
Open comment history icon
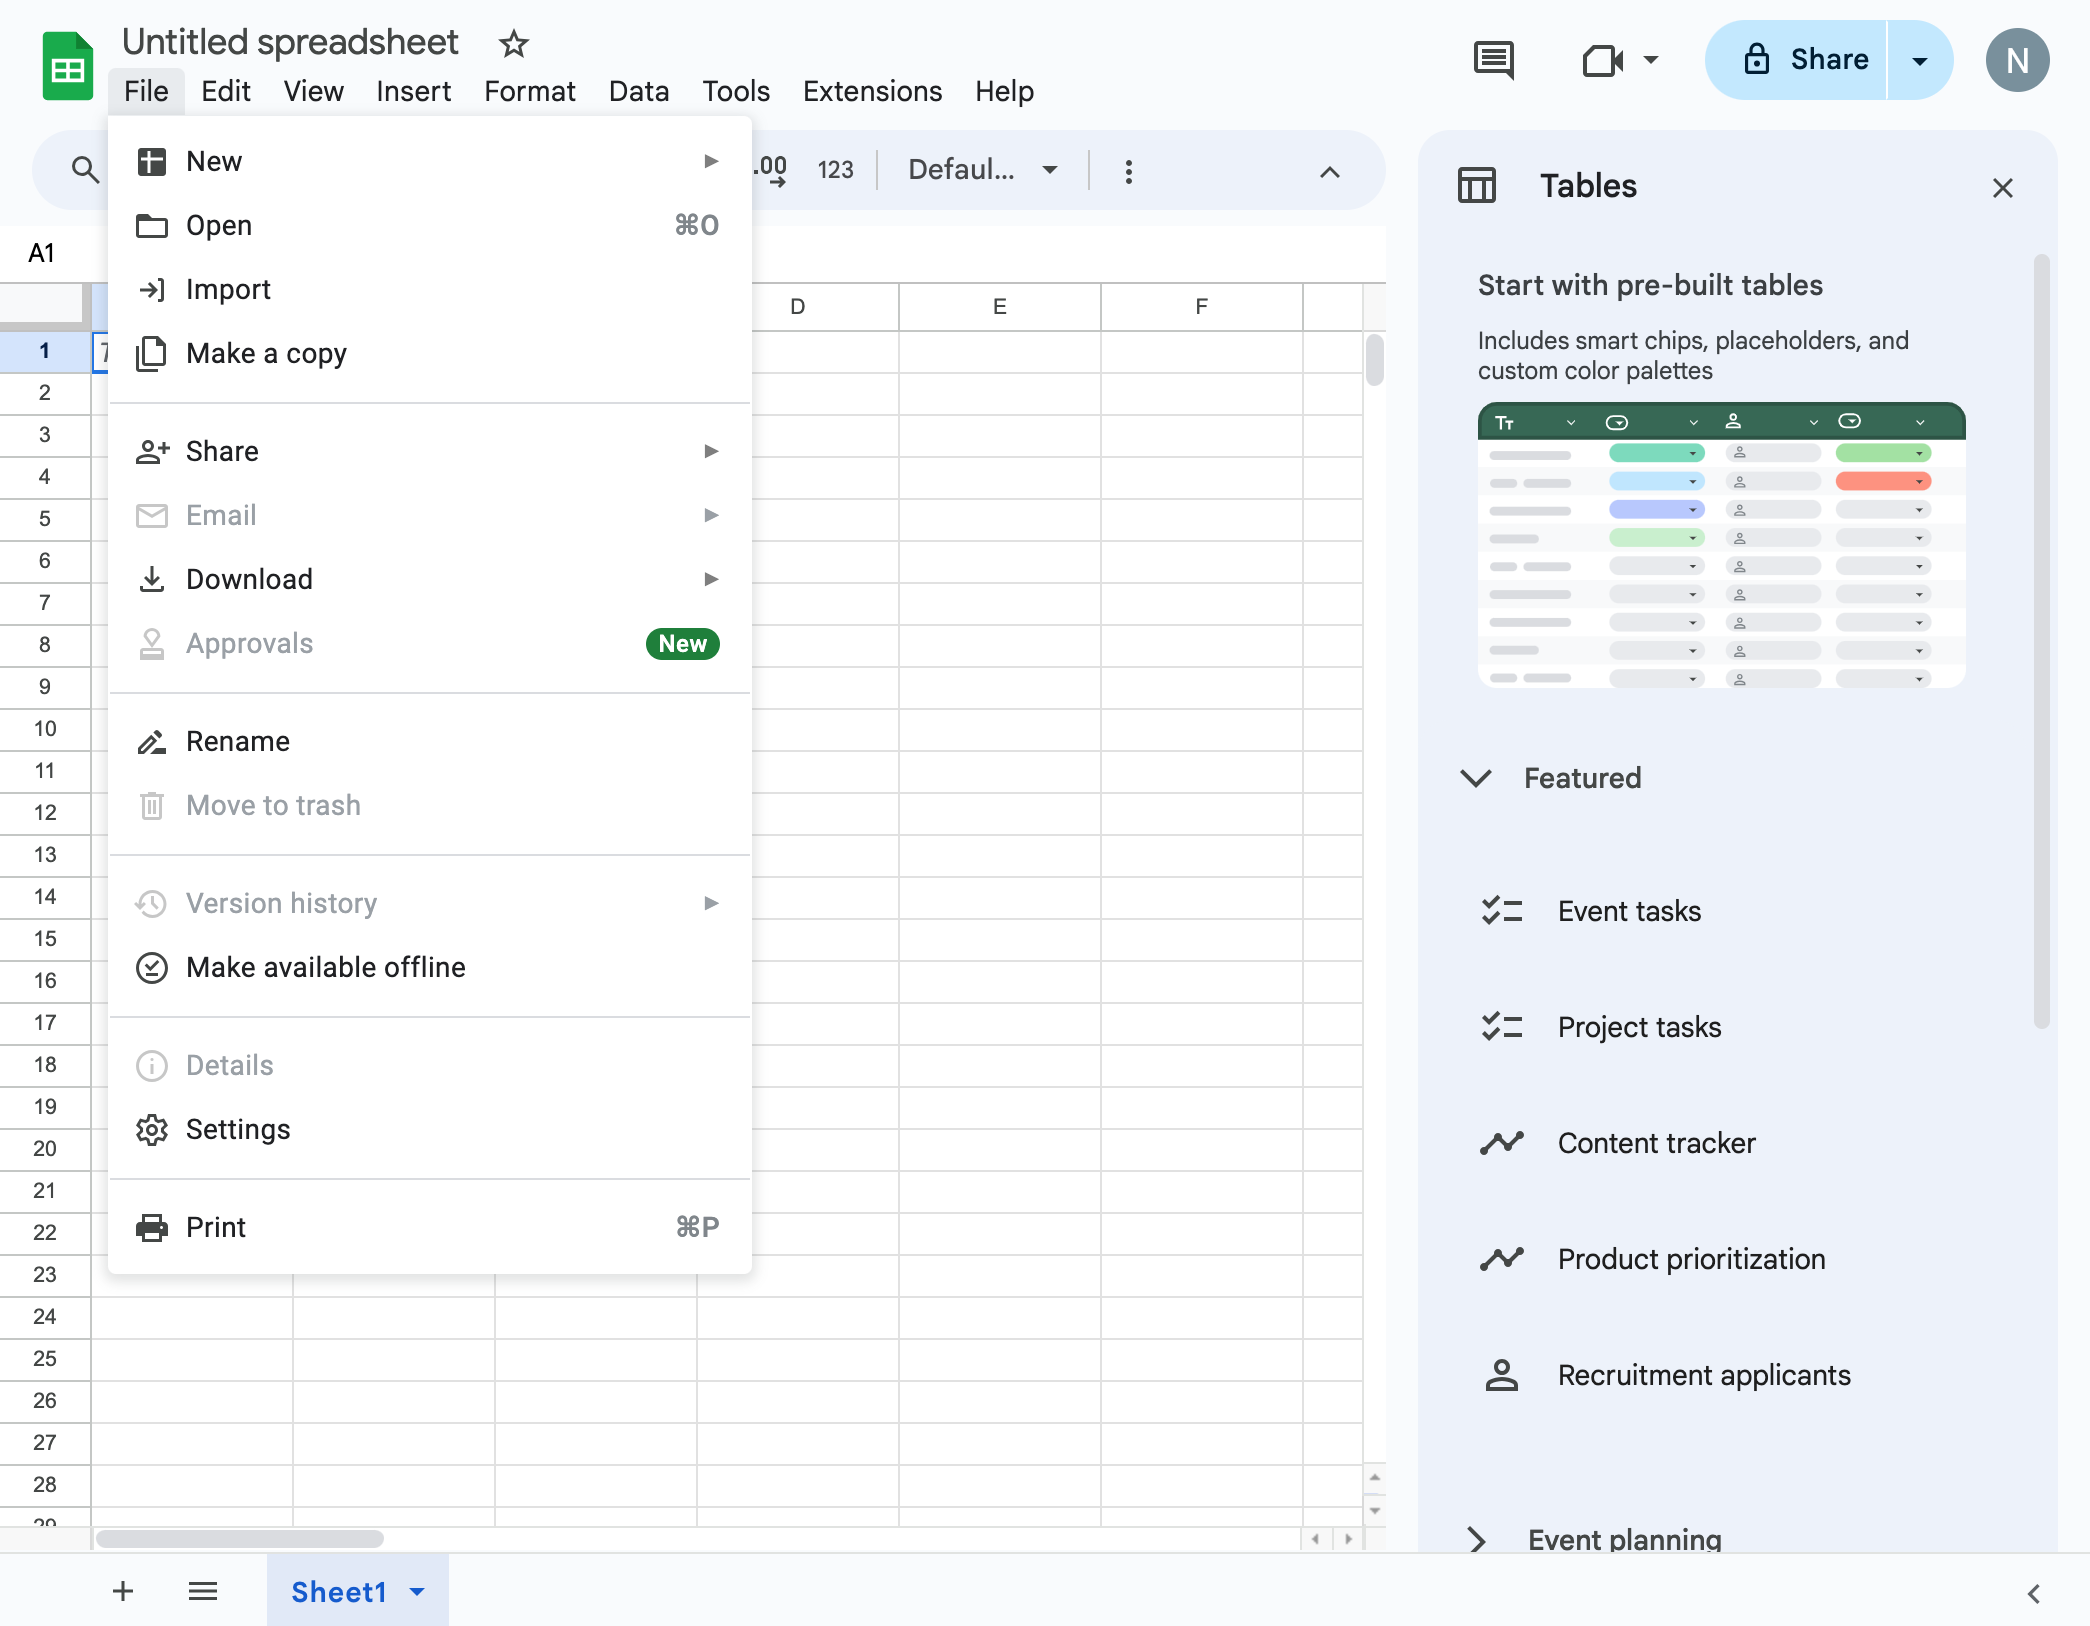[1494, 60]
